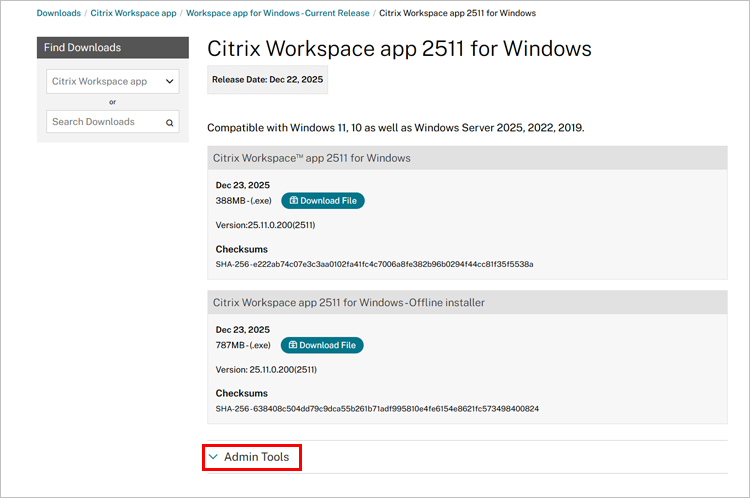
Task: Click the SHA-256 checksum starting with e222ab74
Action: (x=374, y=264)
